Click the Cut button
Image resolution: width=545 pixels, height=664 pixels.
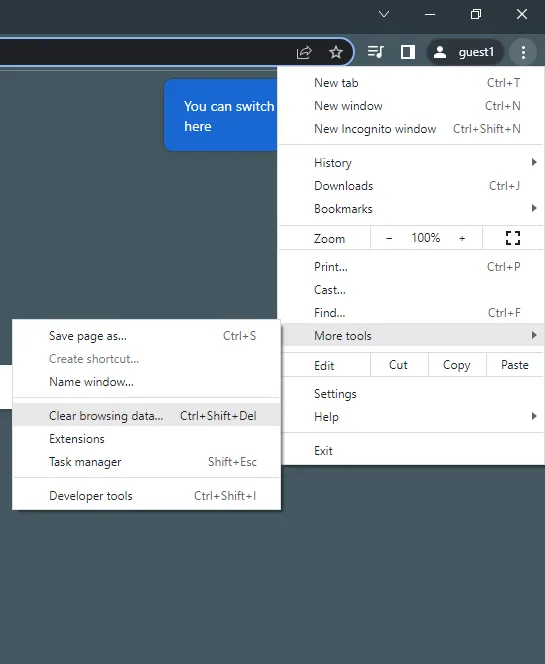(x=398, y=365)
